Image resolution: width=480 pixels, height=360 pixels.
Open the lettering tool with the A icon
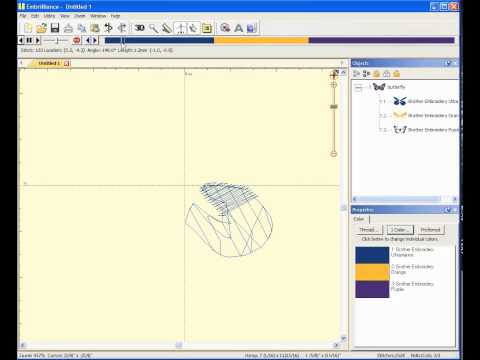tap(239, 28)
